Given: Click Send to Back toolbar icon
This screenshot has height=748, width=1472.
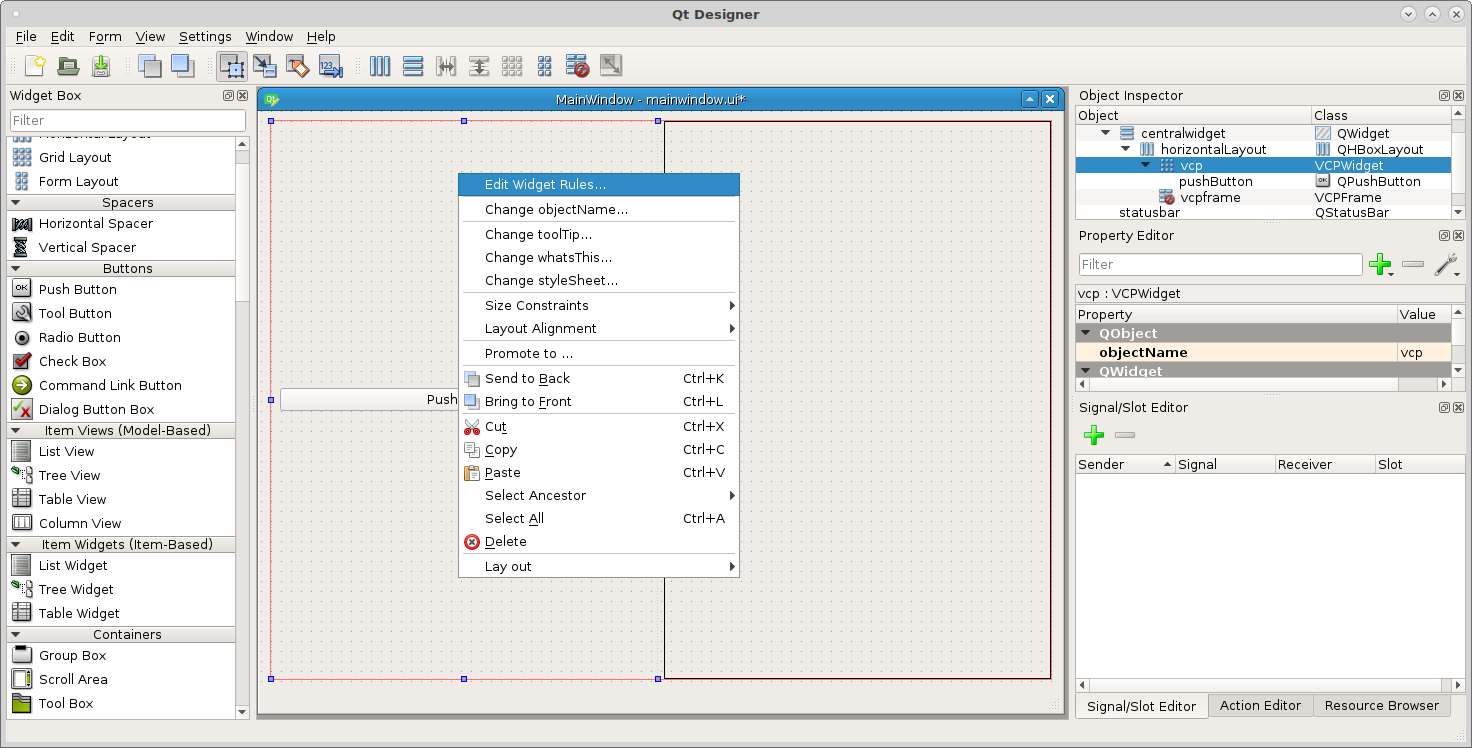Looking at the screenshot, I should click(x=149, y=66).
